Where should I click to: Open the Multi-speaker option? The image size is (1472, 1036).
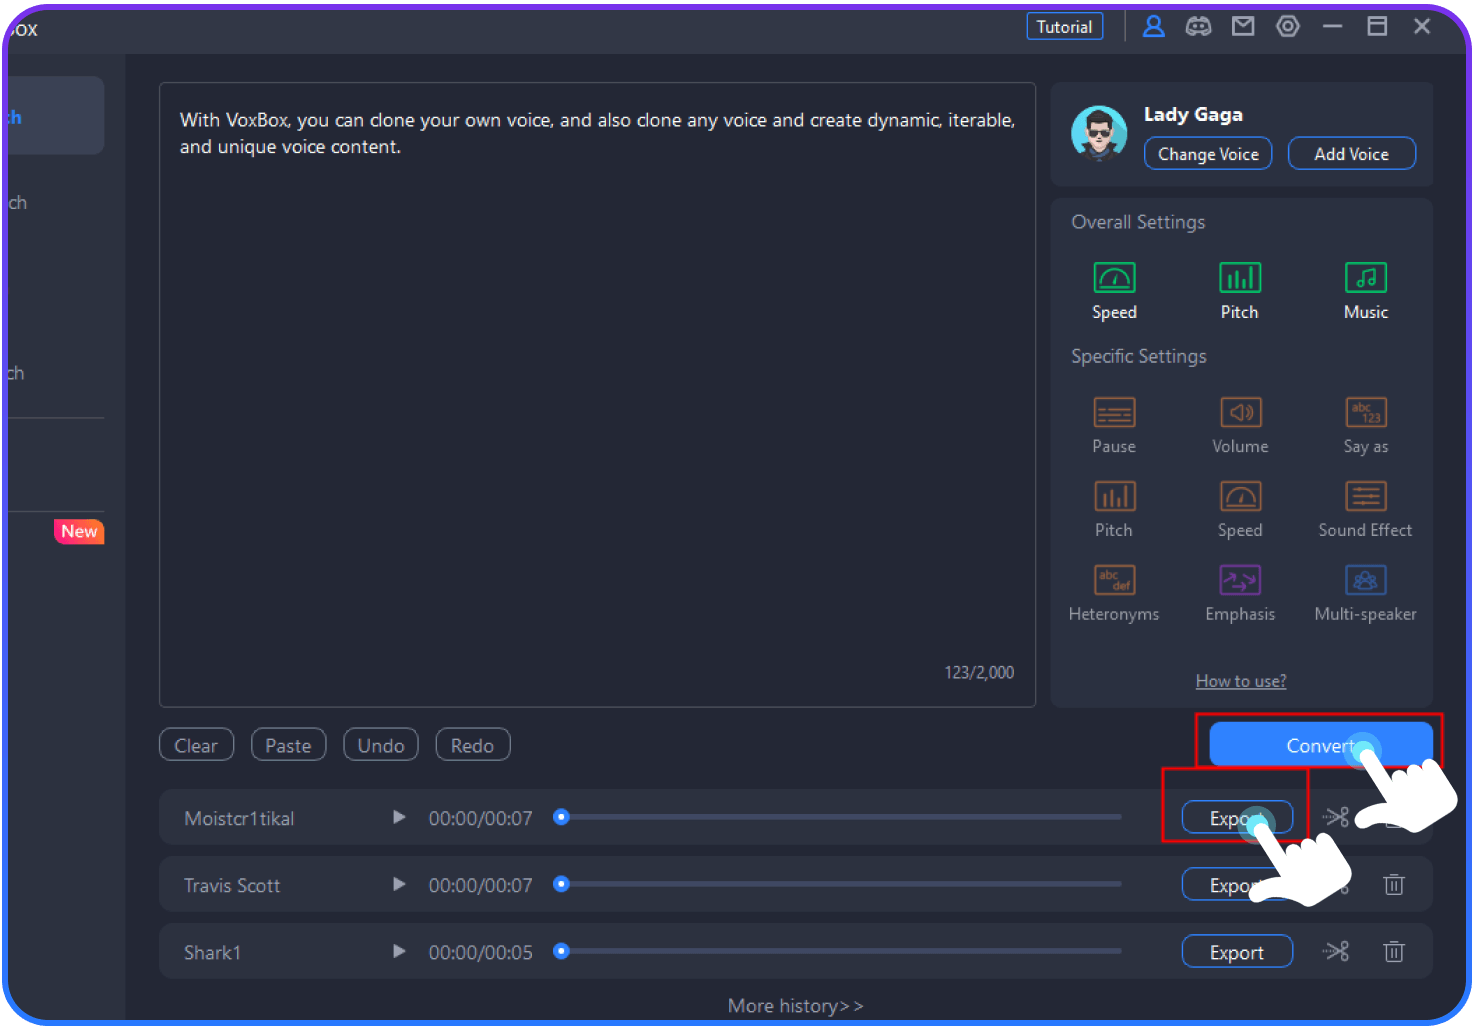click(x=1365, y=593)
